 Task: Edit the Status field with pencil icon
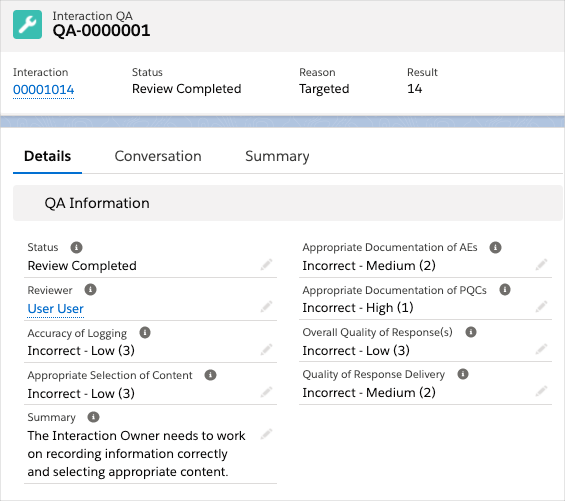click(266, 265)
